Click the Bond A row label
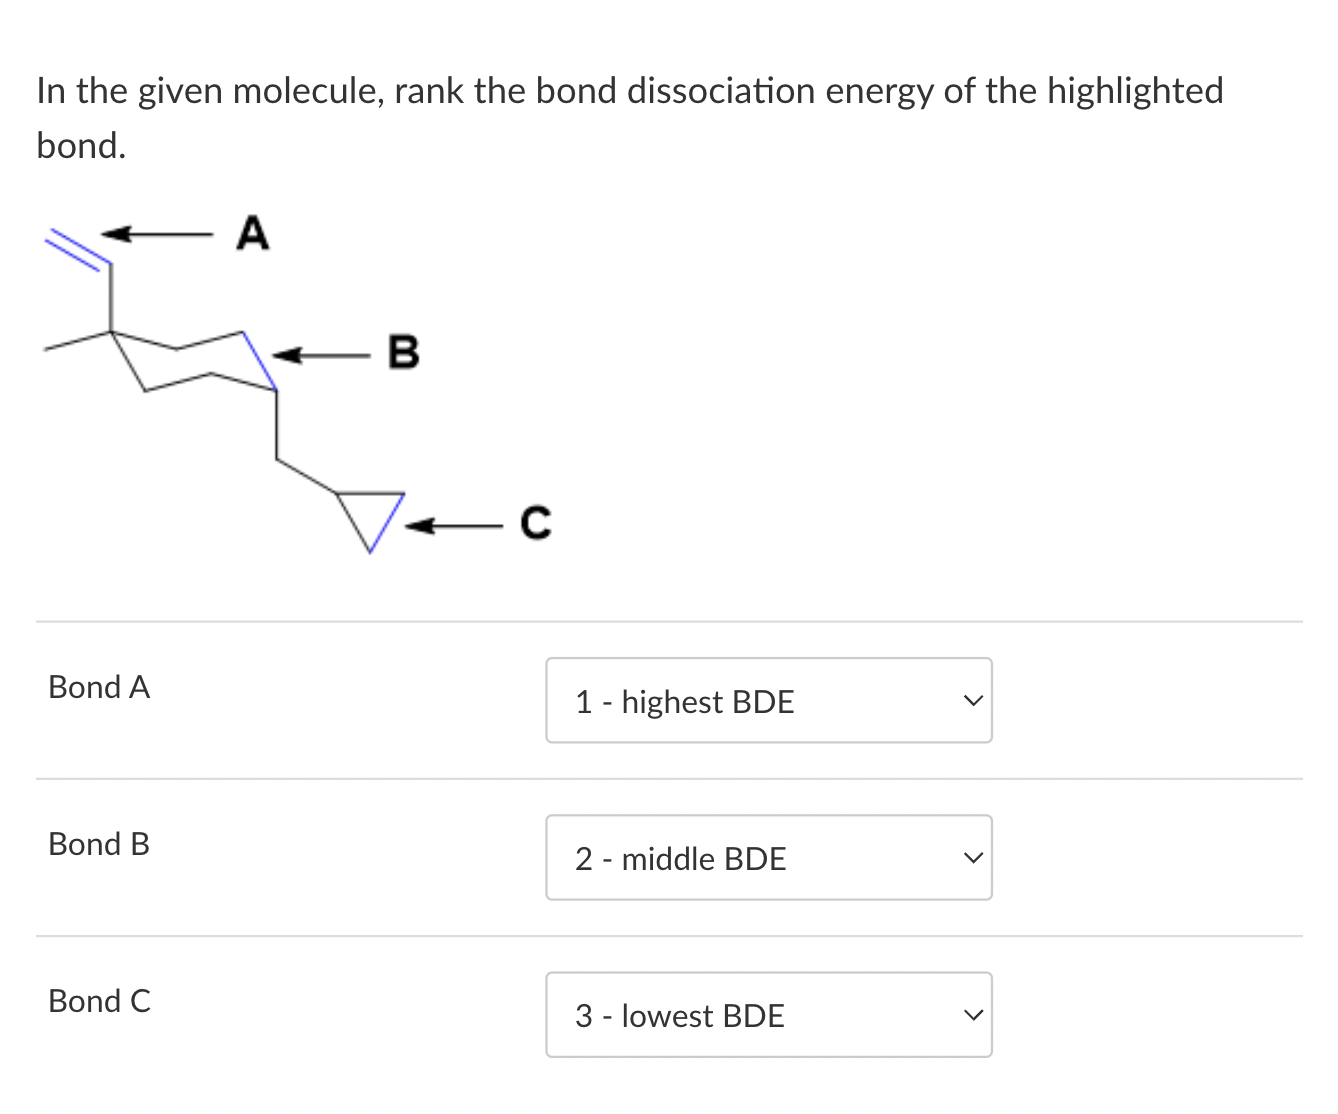 pos(99,687)
